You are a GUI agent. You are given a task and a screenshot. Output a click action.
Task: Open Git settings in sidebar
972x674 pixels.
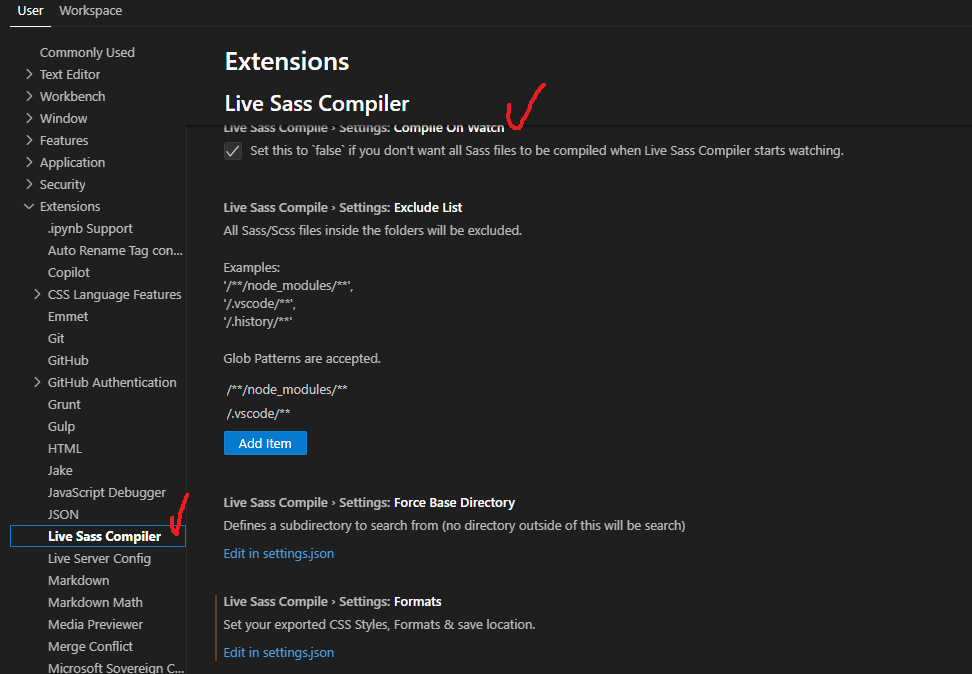point(56,339)
